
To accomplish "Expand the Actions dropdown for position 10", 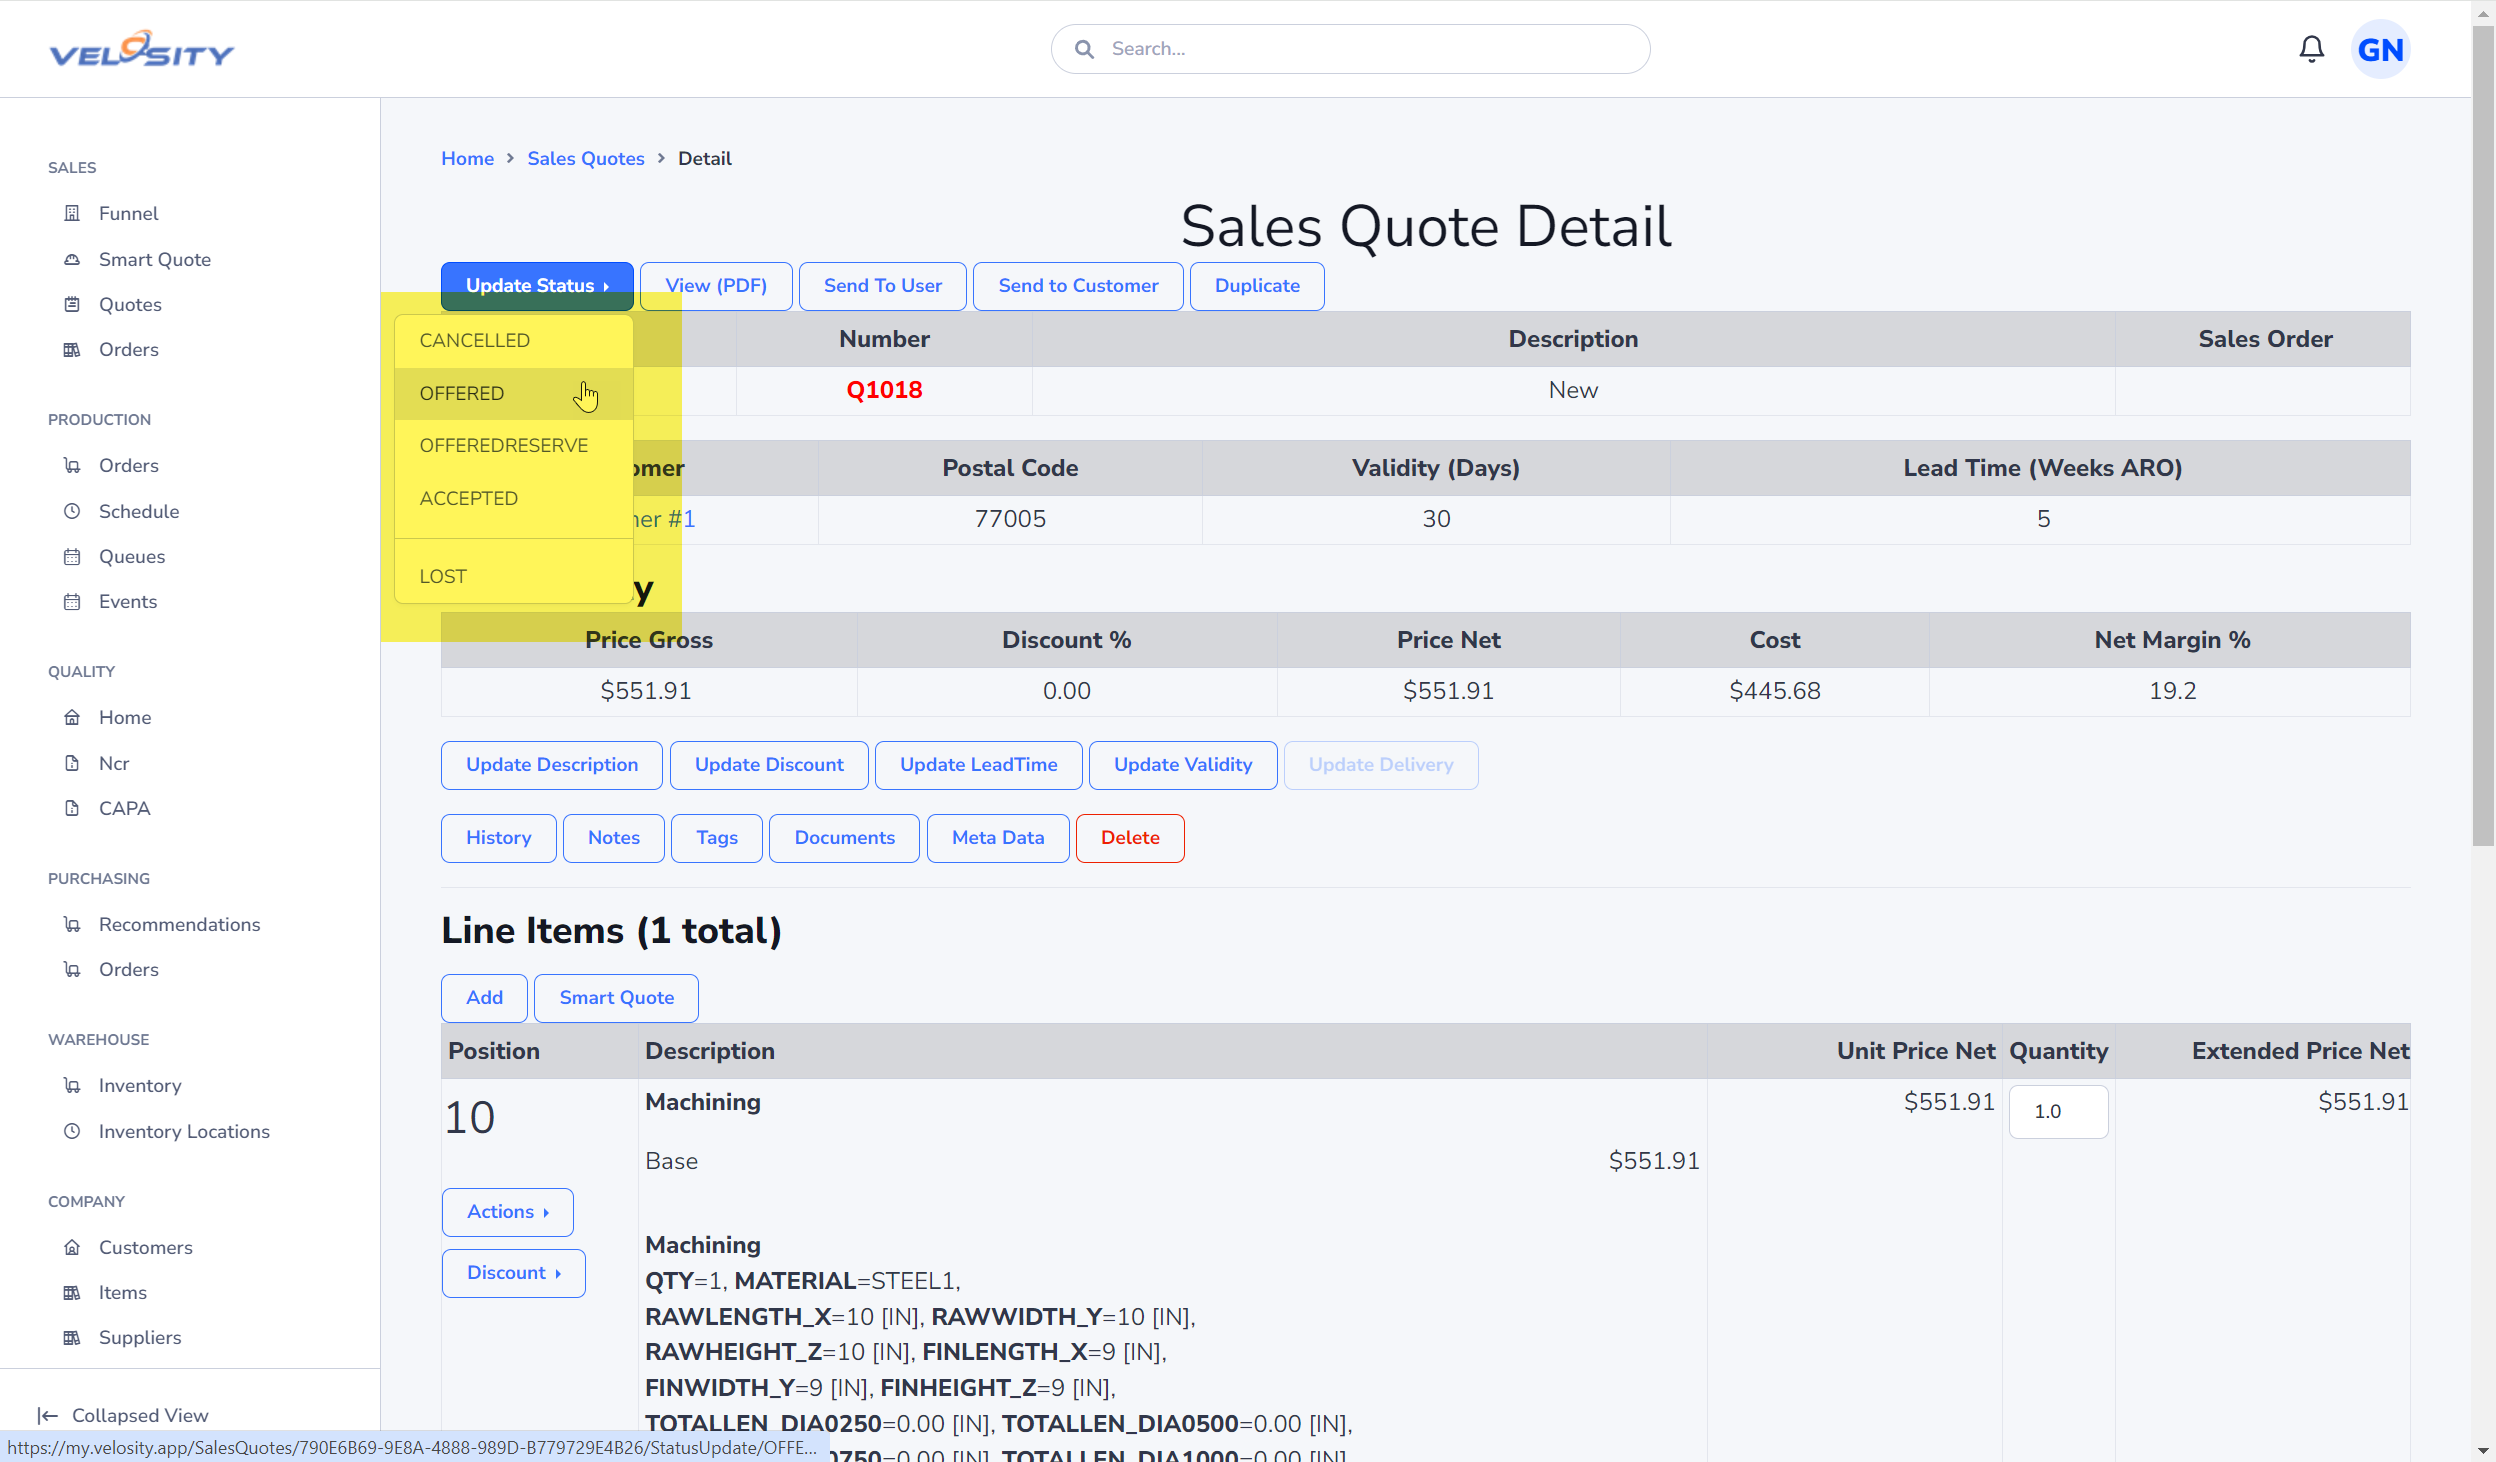I will 508,1212.
